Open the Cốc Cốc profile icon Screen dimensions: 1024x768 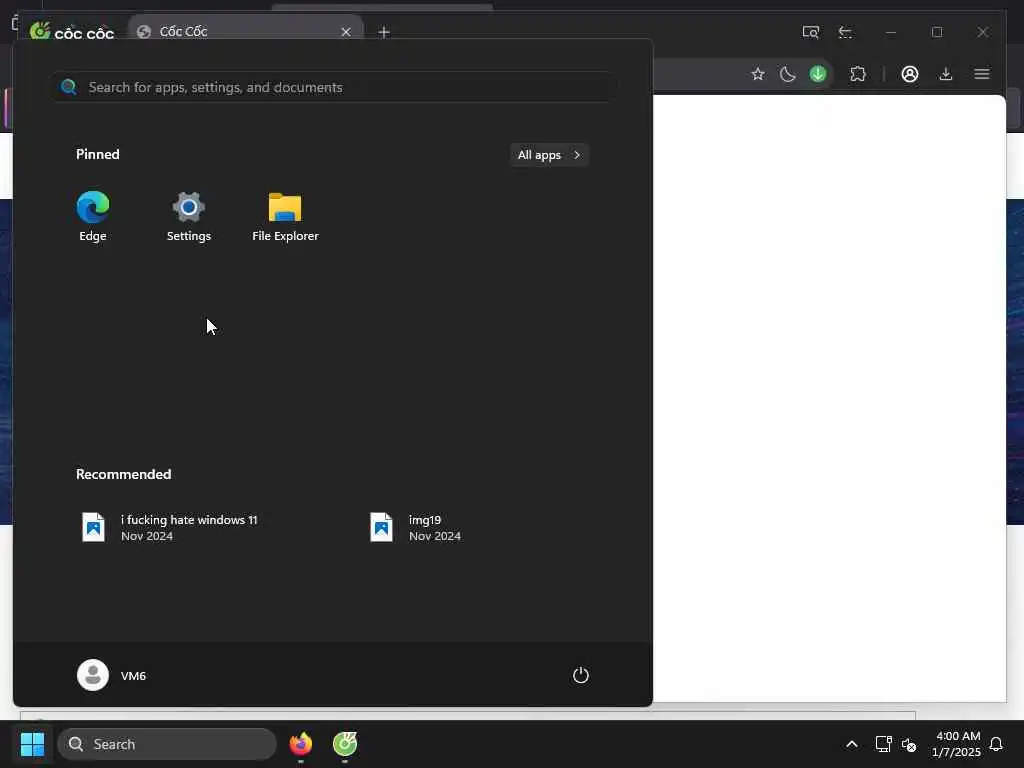click(x=910, y=74)
